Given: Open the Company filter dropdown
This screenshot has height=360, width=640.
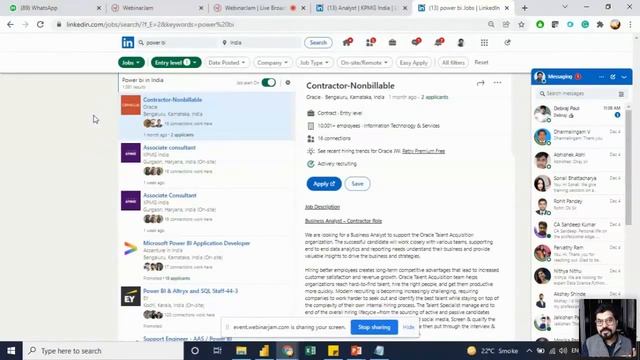Looking at the screenshot, I should 272,62.
